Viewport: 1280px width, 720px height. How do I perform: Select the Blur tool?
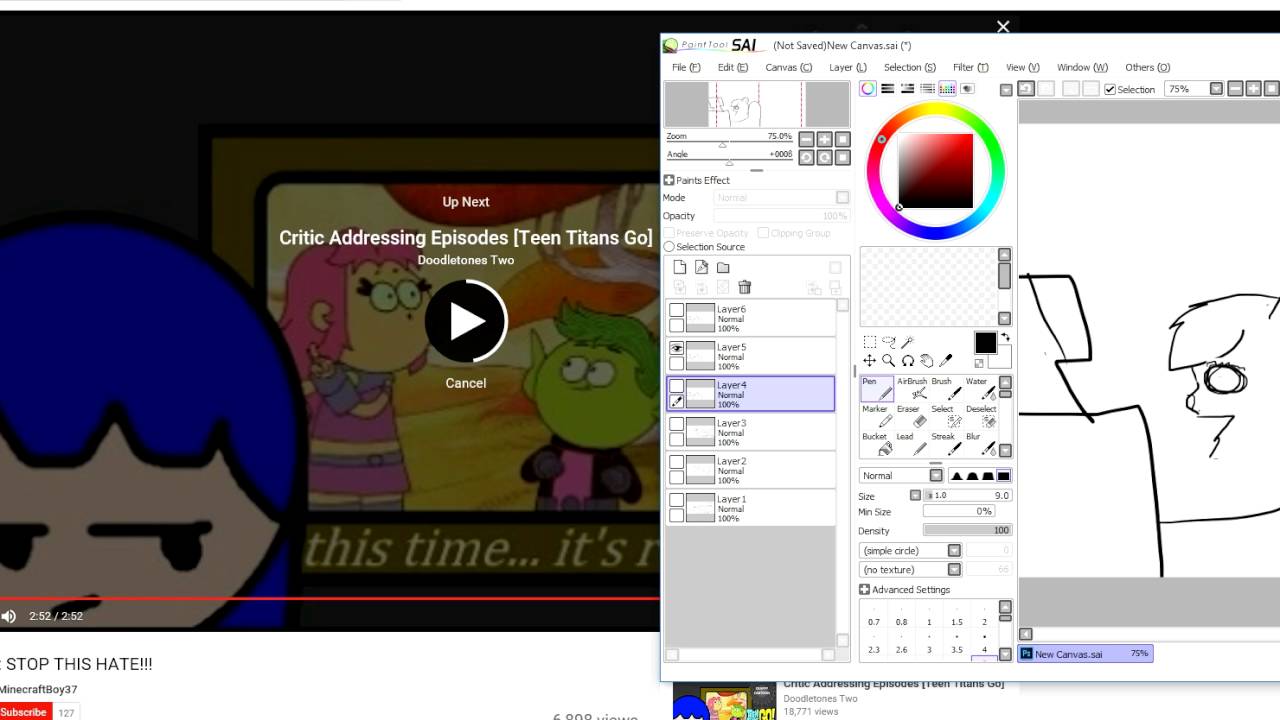pyautogui.click(x=980, y=443)
